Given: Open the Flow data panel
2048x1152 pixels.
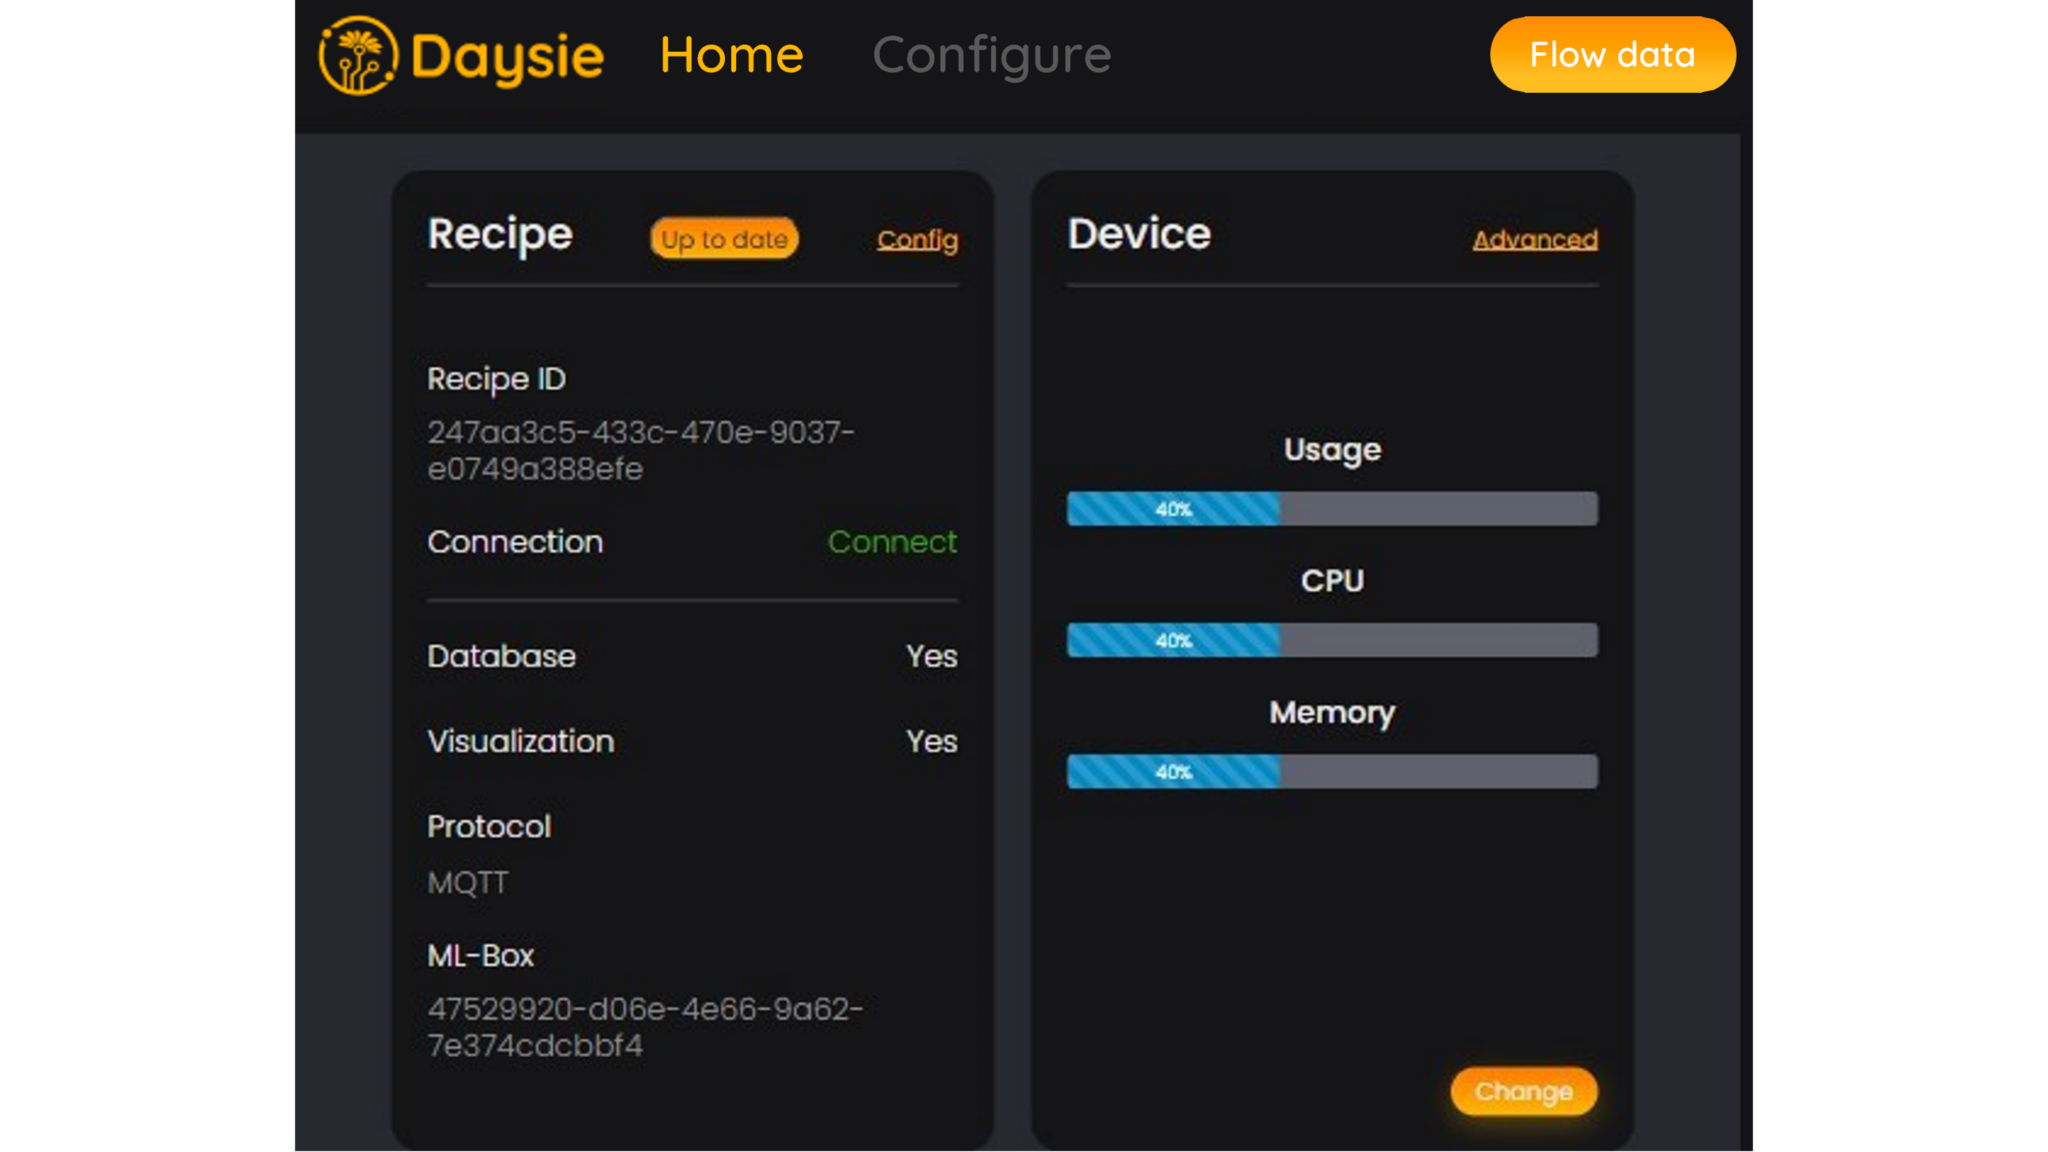Looking at the screenshot, I should tap(1612, 55).
